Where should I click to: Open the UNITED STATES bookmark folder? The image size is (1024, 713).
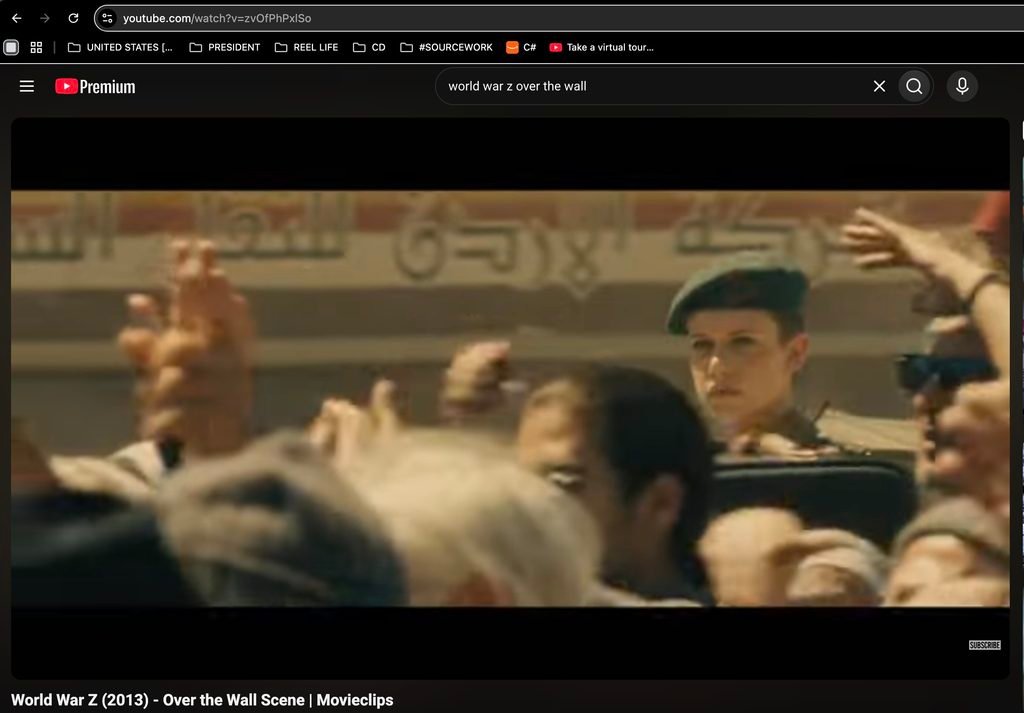click(120, 47)
